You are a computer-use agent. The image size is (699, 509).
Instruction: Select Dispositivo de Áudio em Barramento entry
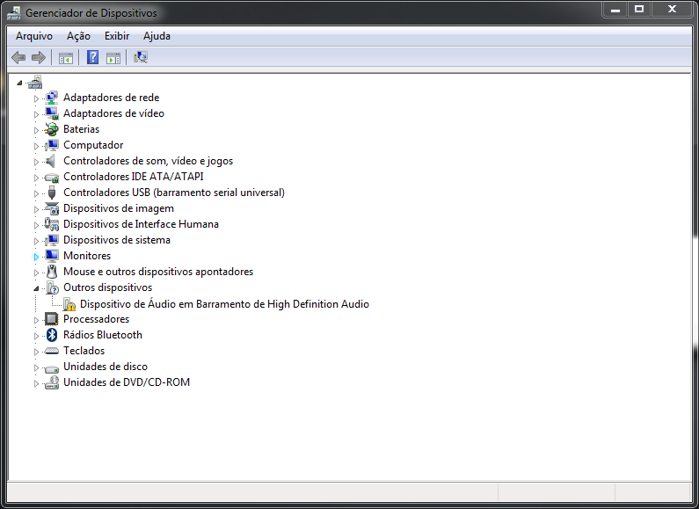[x=224, y=304]
